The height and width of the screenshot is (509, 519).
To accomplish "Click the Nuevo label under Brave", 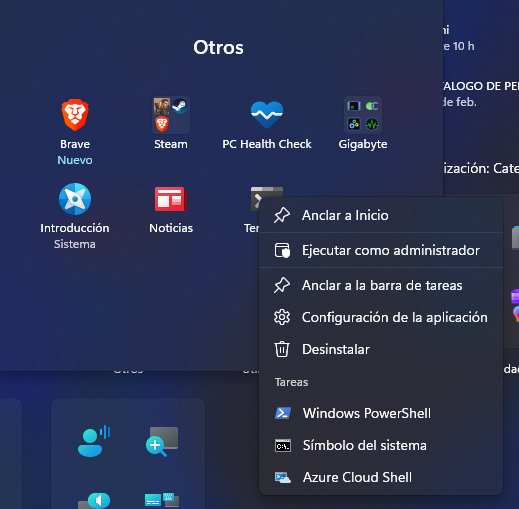I will point(75,160).
